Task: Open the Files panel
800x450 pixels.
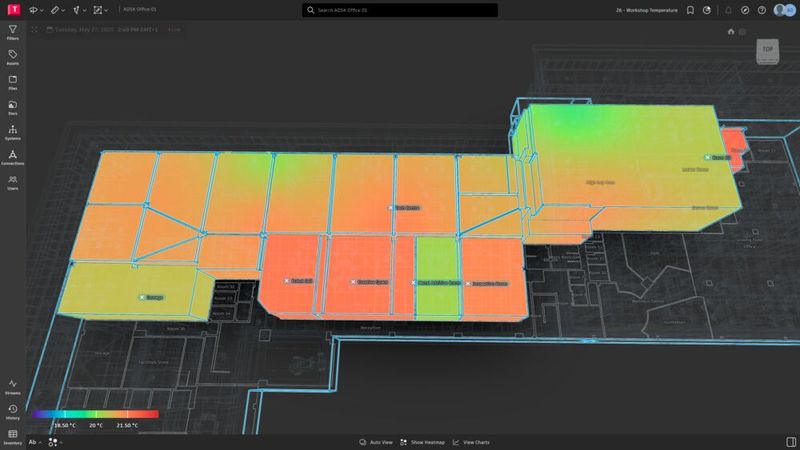Action: pos(13,82)
